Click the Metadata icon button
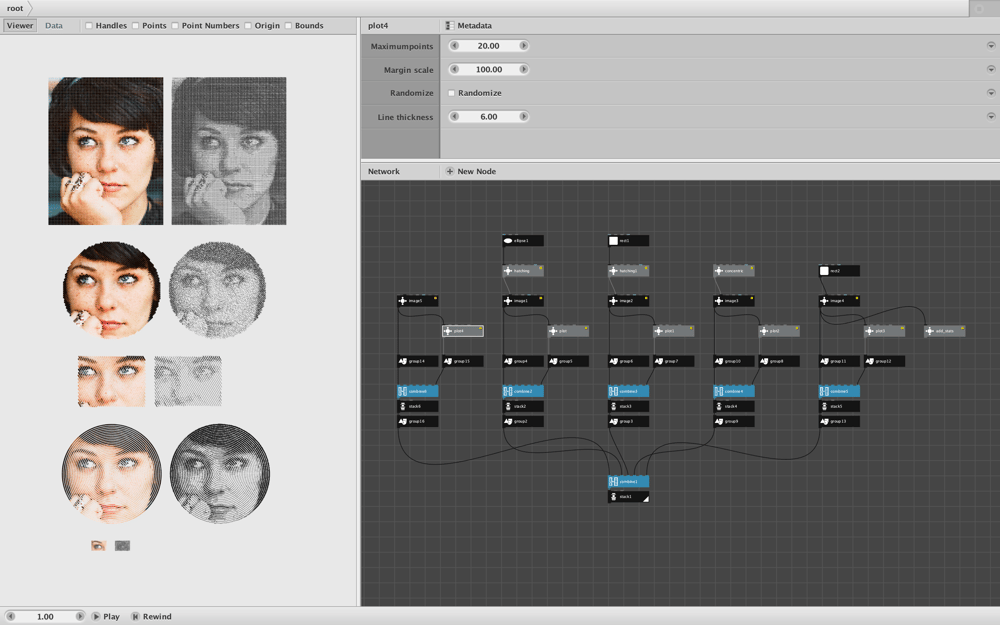This screenshot has width=1000, height=625. (x=450, y=26)
